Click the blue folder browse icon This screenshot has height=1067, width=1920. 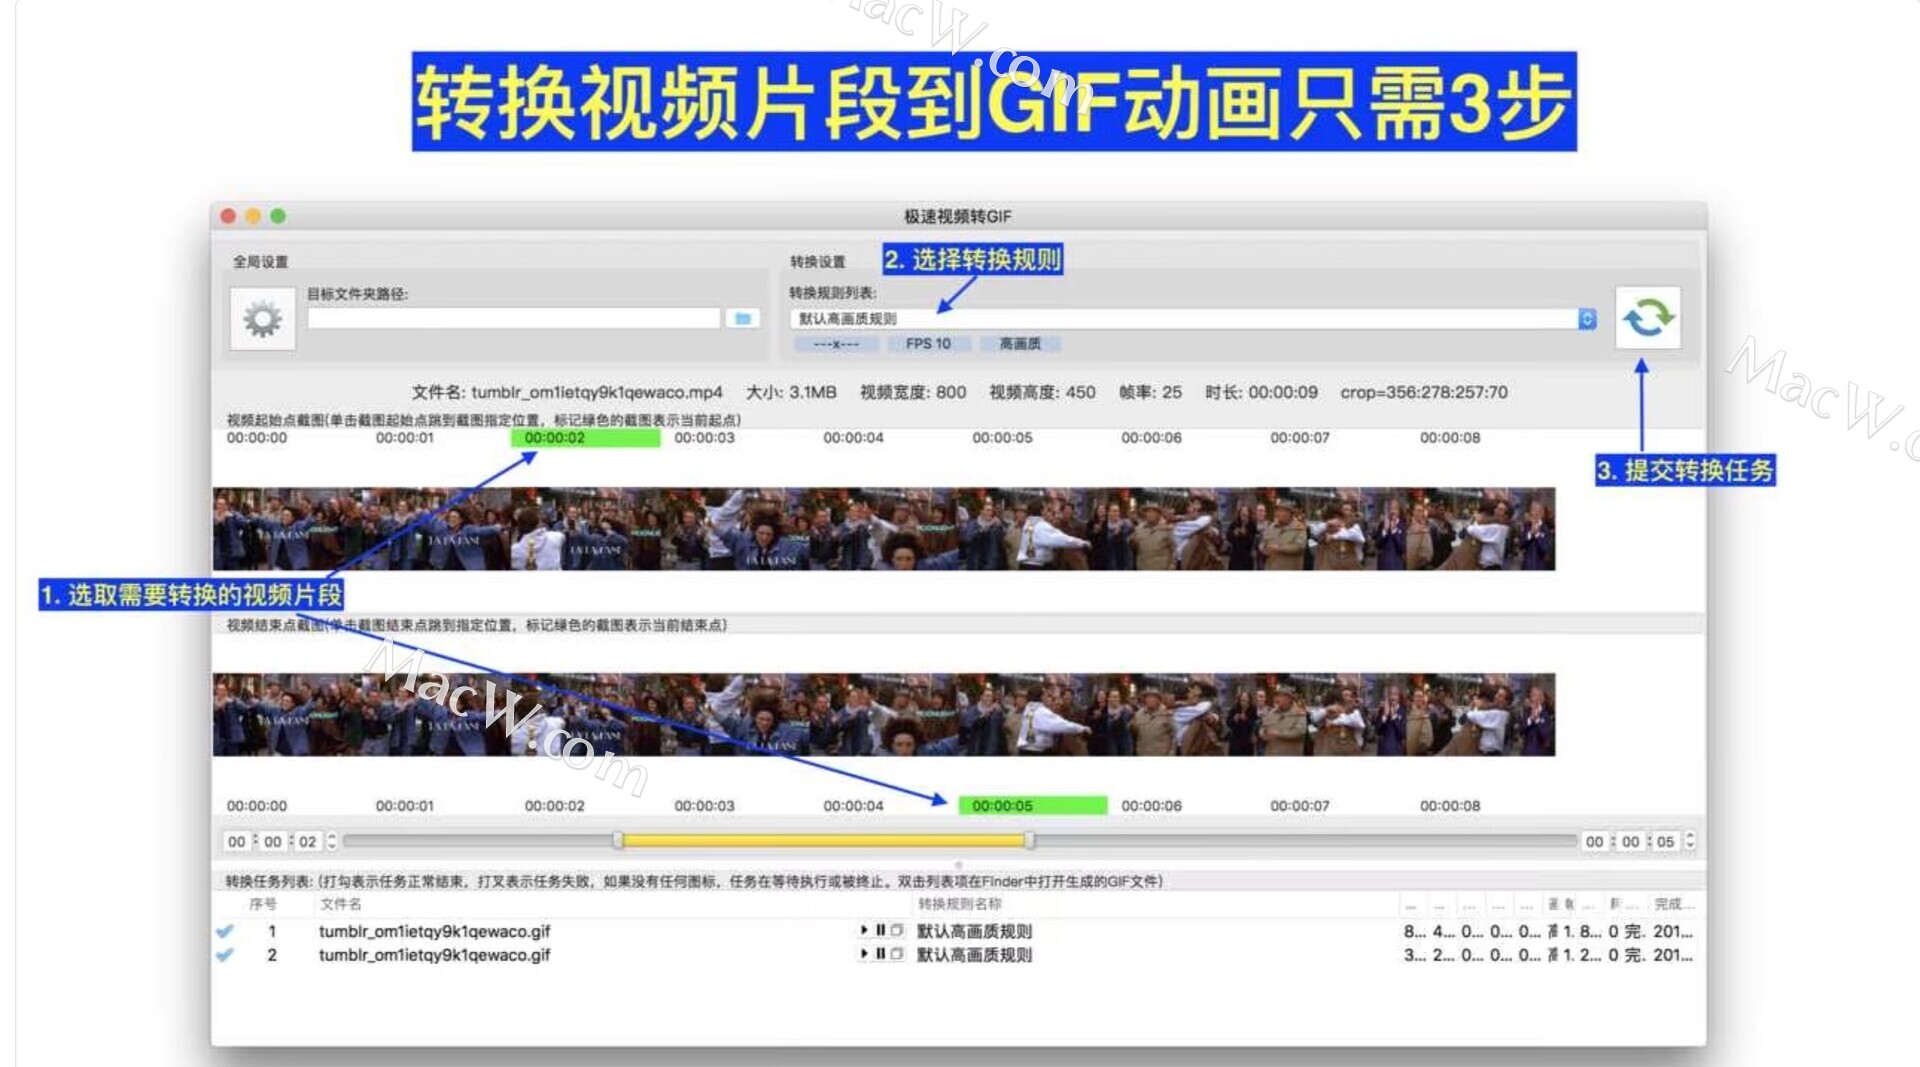[743, 318]
